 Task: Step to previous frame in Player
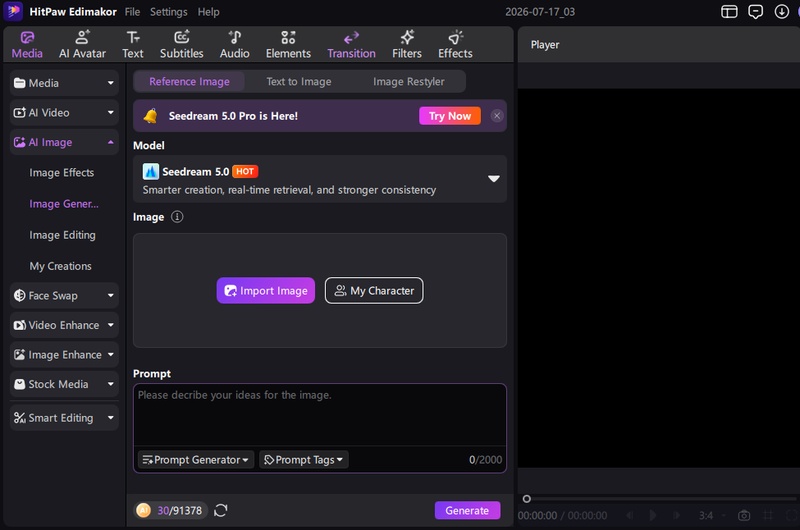tap(630, 515)
